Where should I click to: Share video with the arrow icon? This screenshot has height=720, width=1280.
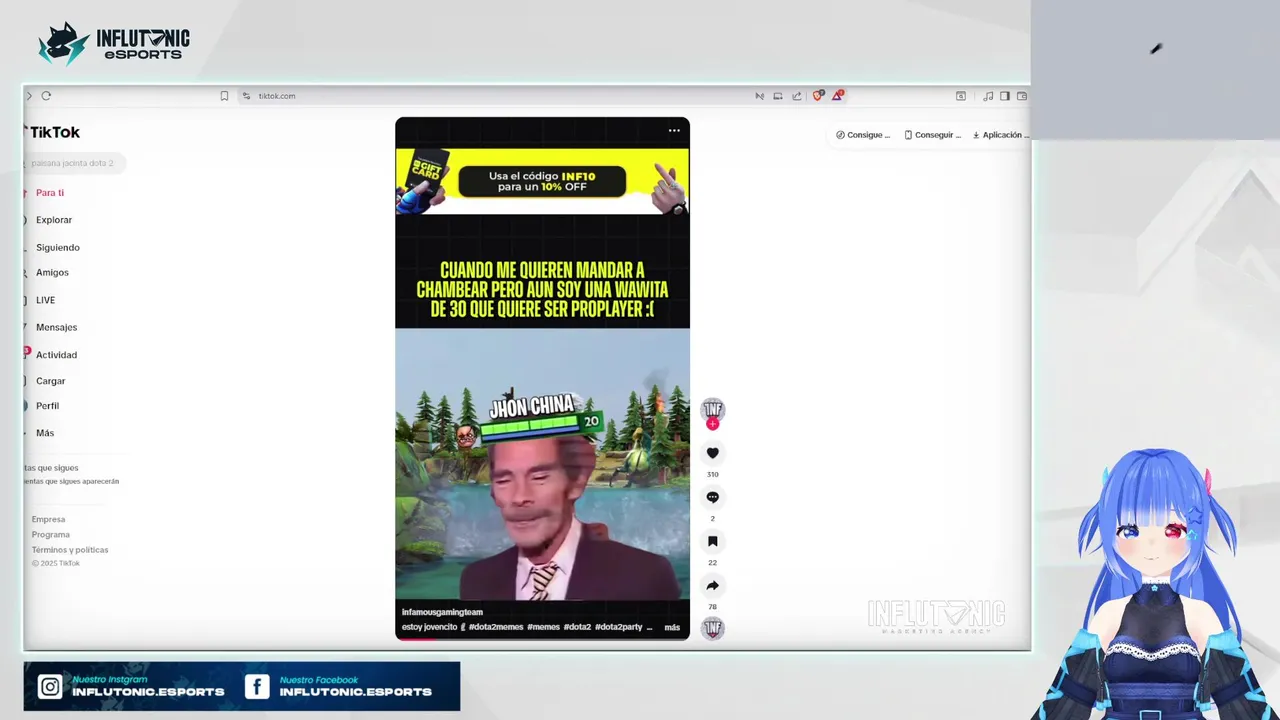coord(712,586)
